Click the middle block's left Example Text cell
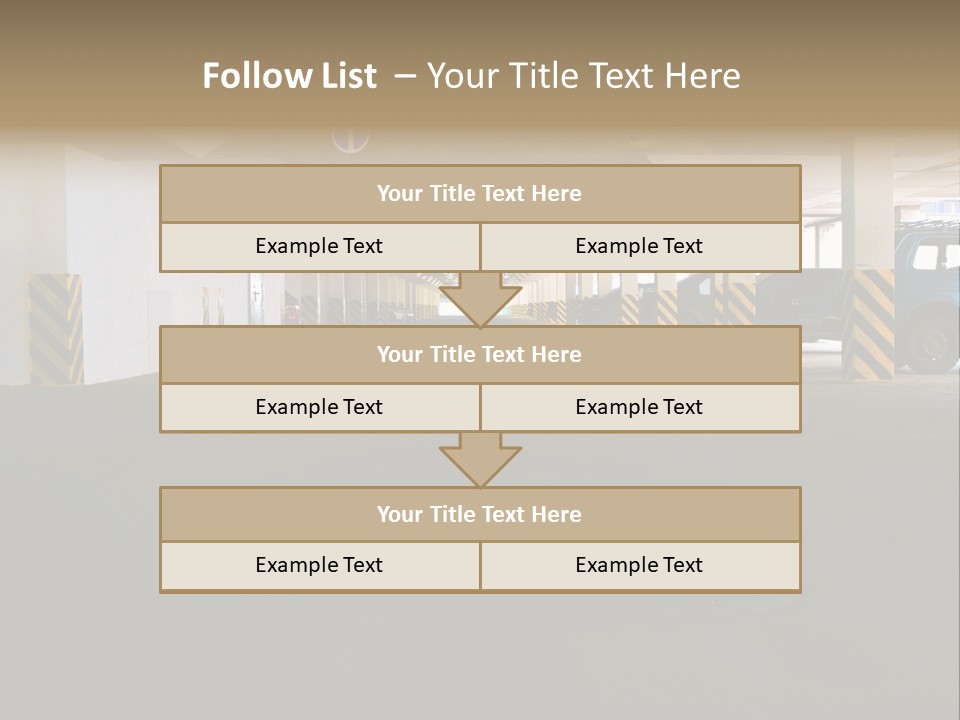Image resolution: width=960 pixels, height=720 pixels. [x=319, y=407]
